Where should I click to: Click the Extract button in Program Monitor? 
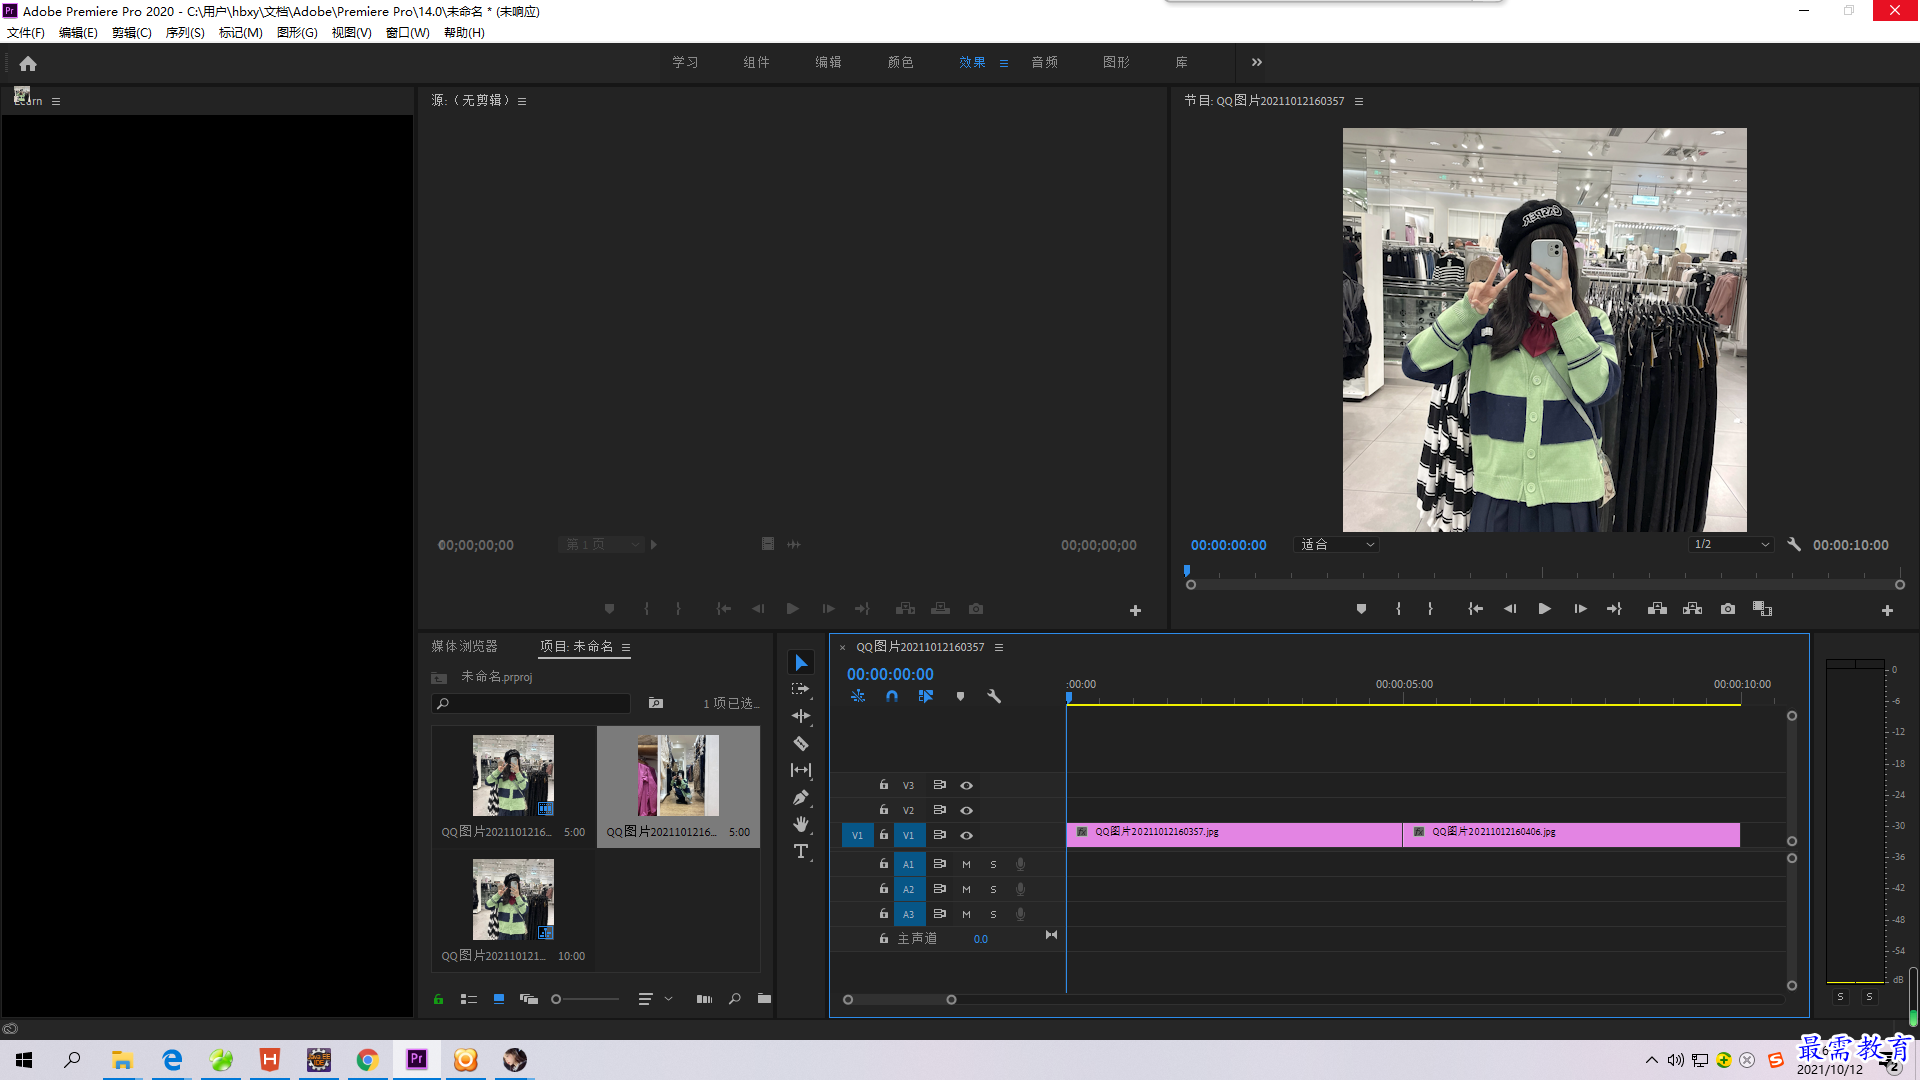click(1692, 609)
